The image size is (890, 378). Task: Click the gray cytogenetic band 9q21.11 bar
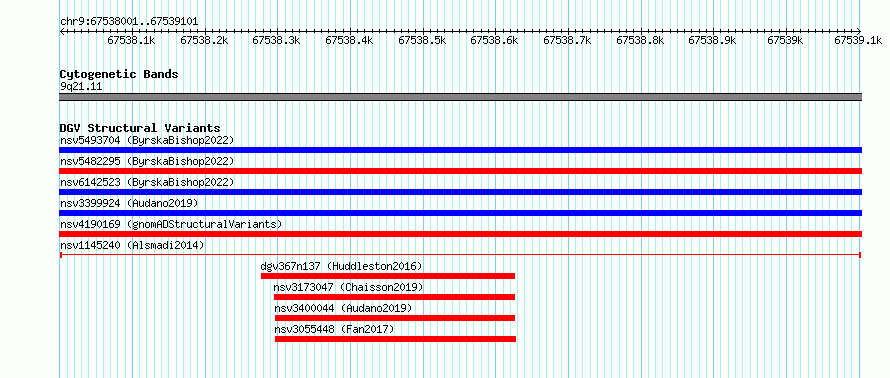click(x=460, y=97)
